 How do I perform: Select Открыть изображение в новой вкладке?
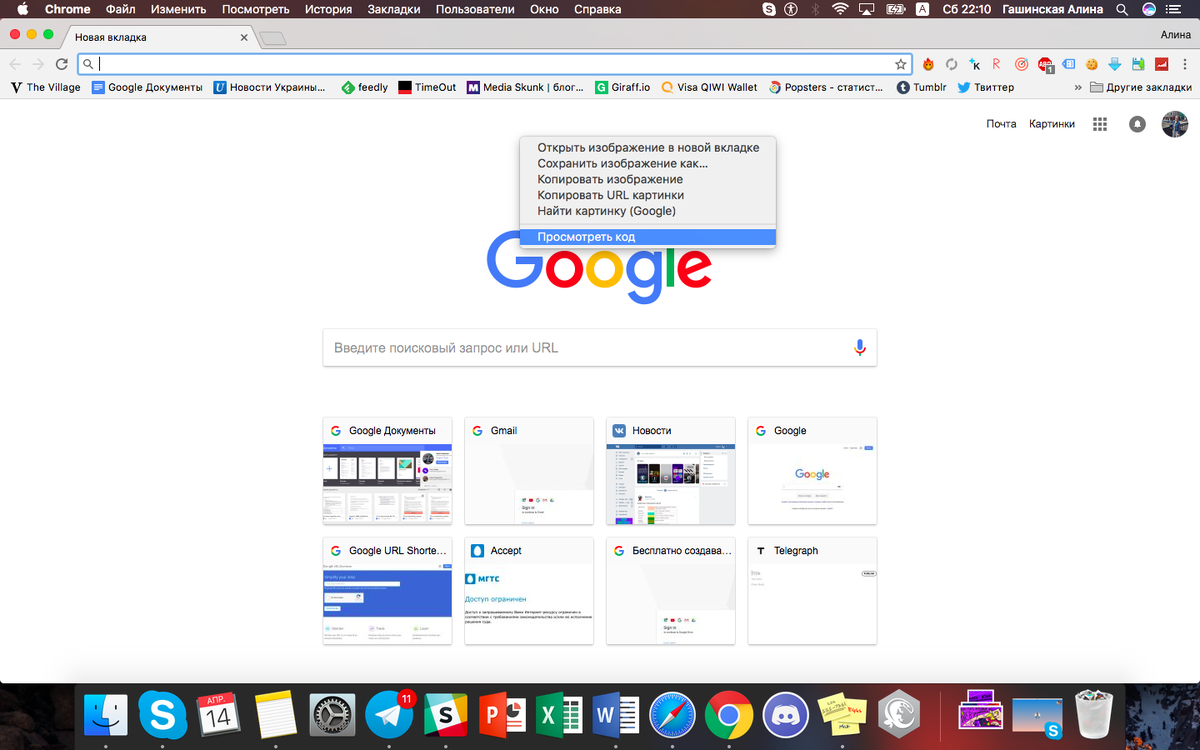pyautogui.click(x=648, y=147)
